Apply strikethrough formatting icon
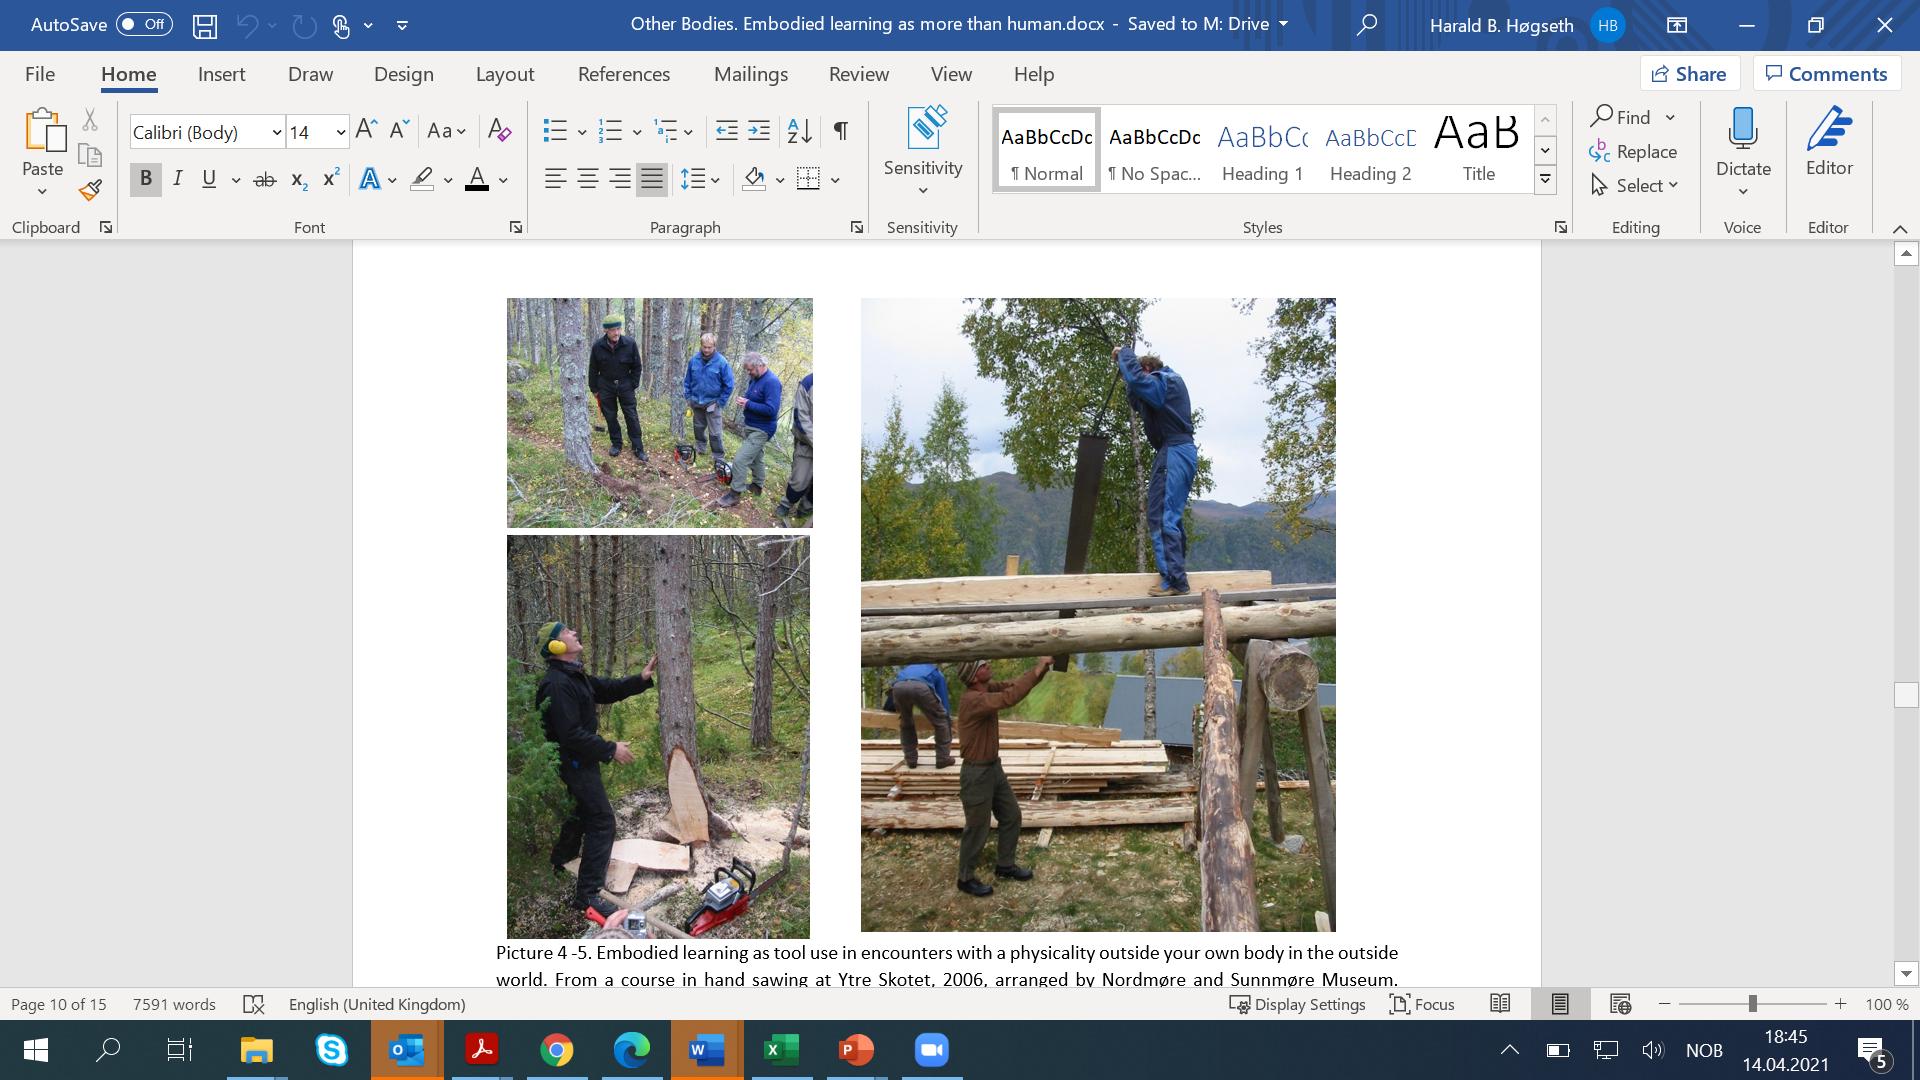This screenshot has height=1080, width=1920. click(264, 180)
